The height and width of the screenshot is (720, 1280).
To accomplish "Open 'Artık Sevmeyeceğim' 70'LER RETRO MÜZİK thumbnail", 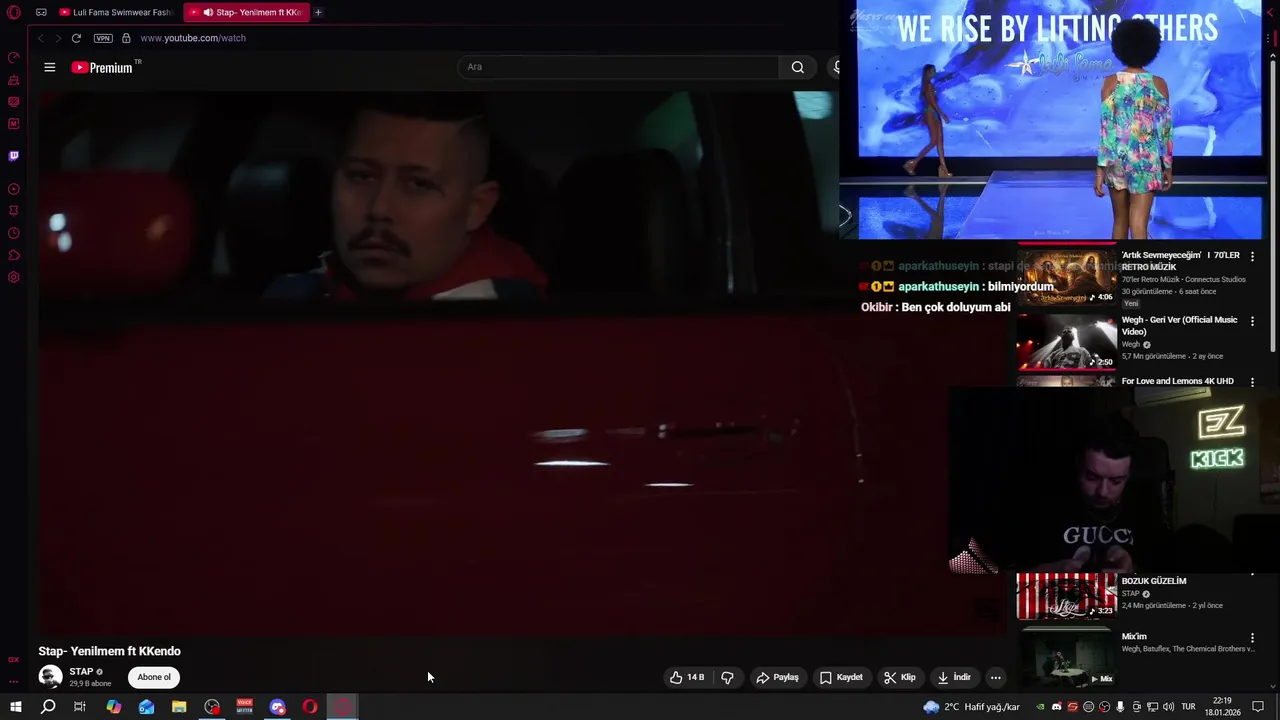I will pyautogui.click(x=1066, y=276).
